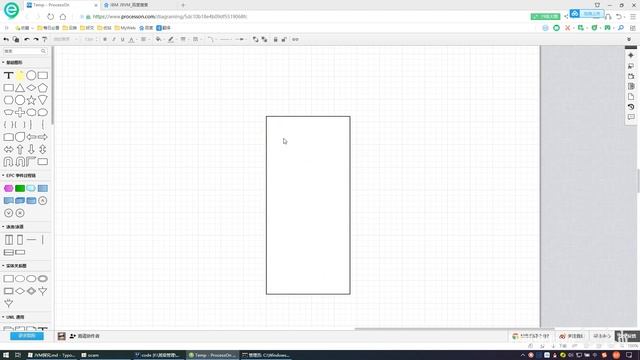This screenshot has width=640, height=360.
Task: Select the magenta EPC event shape
Action: pos(8,188)
